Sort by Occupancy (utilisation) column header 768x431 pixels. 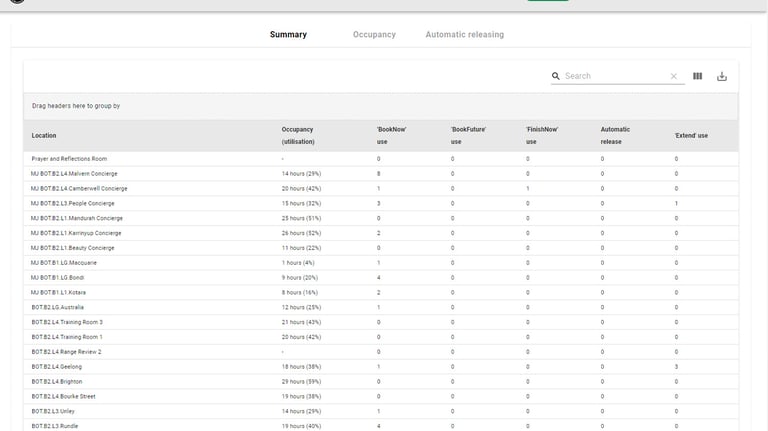298,135
